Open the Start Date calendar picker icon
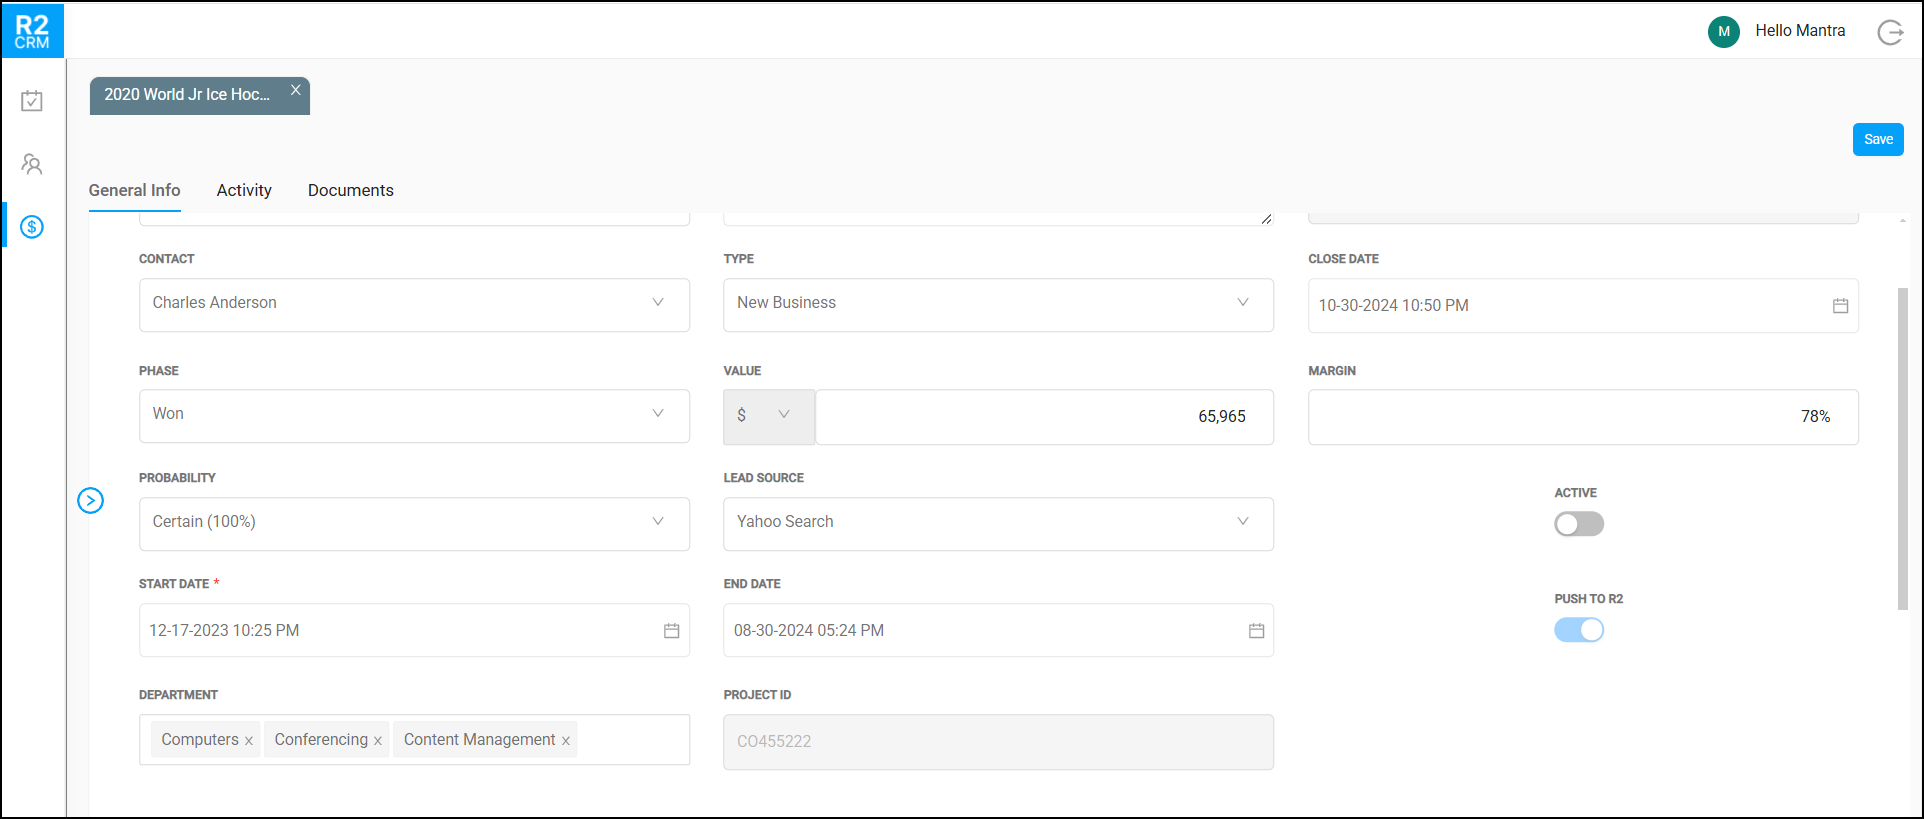 point(672,631)
